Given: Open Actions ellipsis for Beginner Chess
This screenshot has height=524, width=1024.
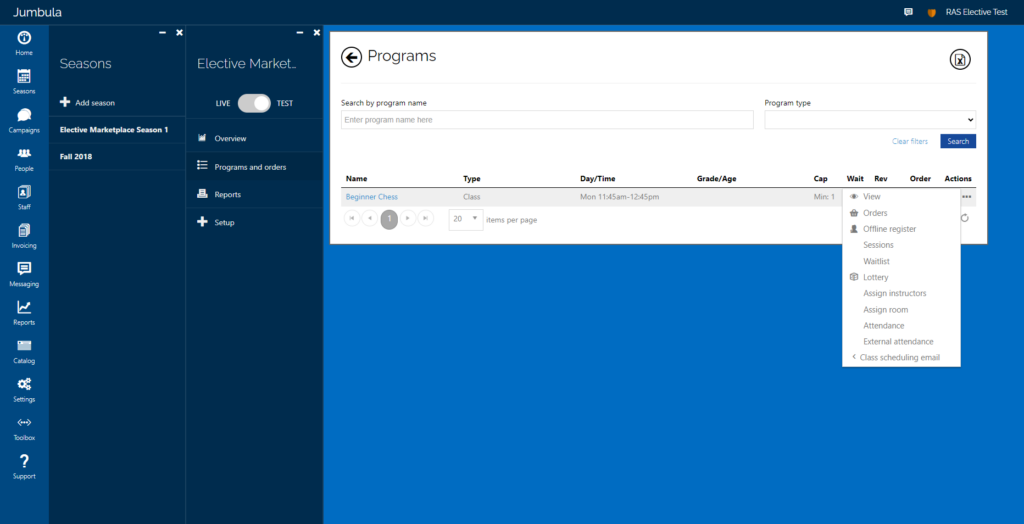Looking at the screenshot, I should (x=966, y=197).
